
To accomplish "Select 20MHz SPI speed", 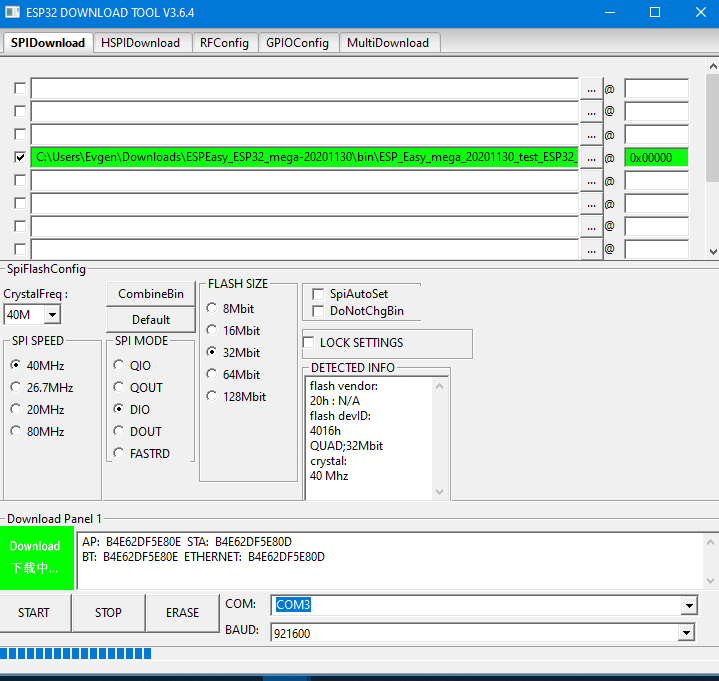I will pyautogui.click(x=37, y=410).
